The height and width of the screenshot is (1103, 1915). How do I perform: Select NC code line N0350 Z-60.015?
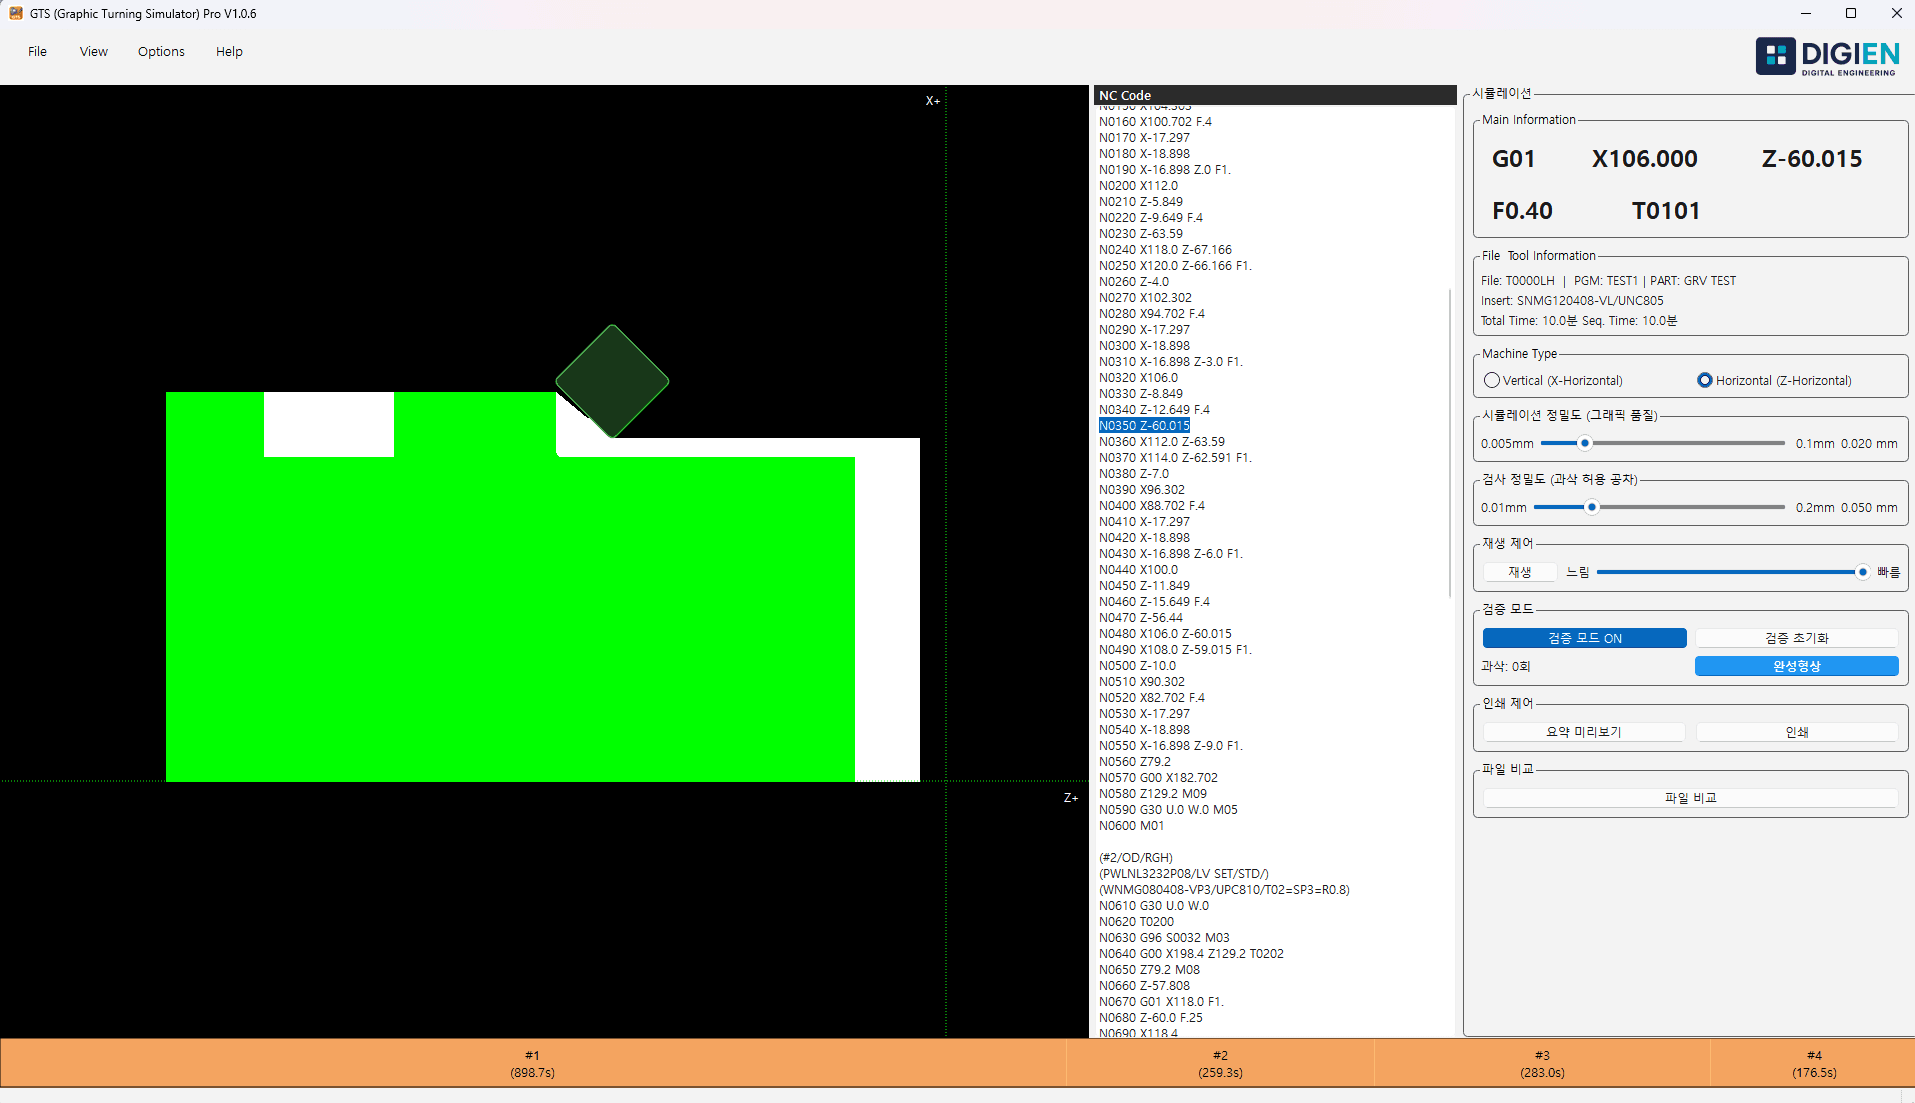(x=1143, y=425)
